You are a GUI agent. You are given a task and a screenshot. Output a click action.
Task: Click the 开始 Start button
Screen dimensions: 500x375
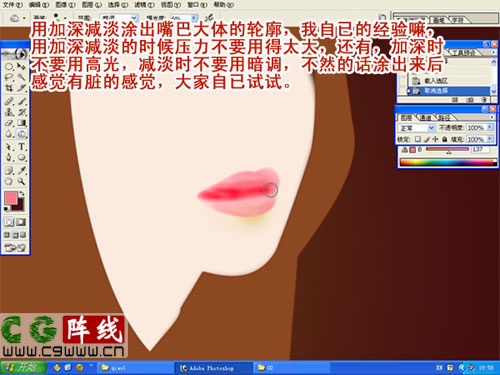[x=23, y=368]
